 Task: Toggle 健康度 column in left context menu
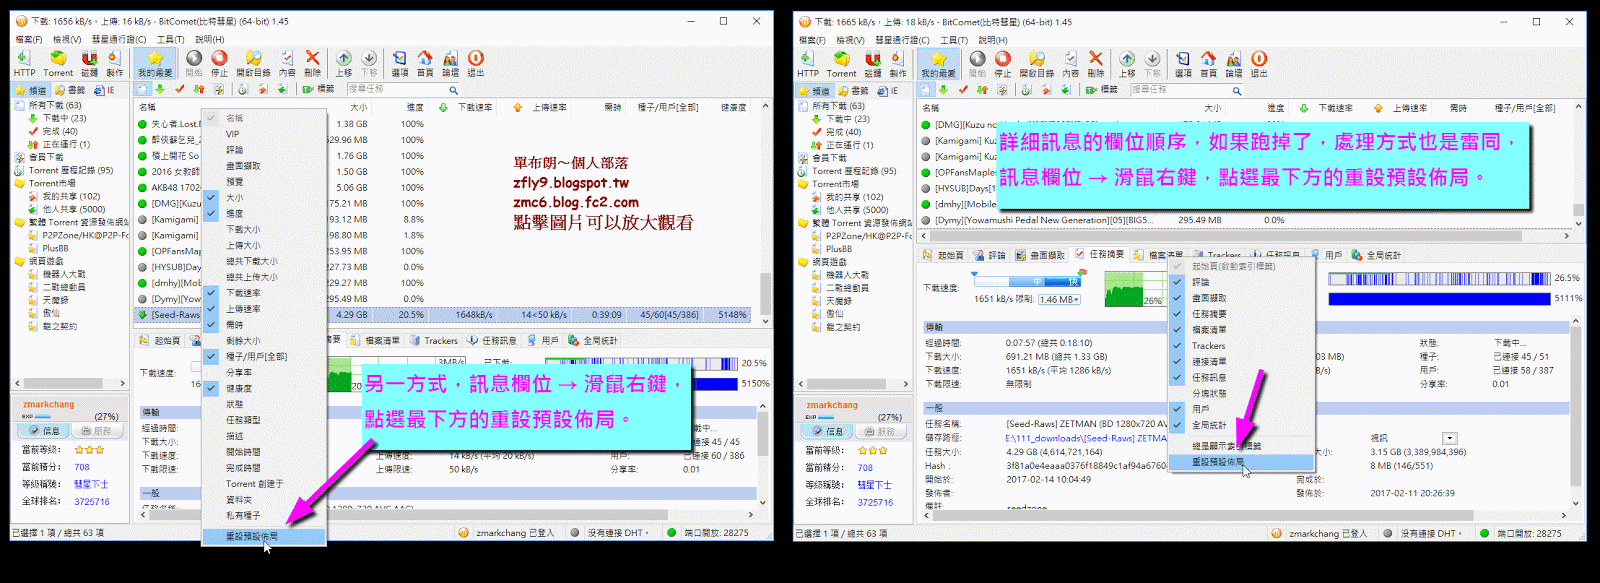[264, 388]
